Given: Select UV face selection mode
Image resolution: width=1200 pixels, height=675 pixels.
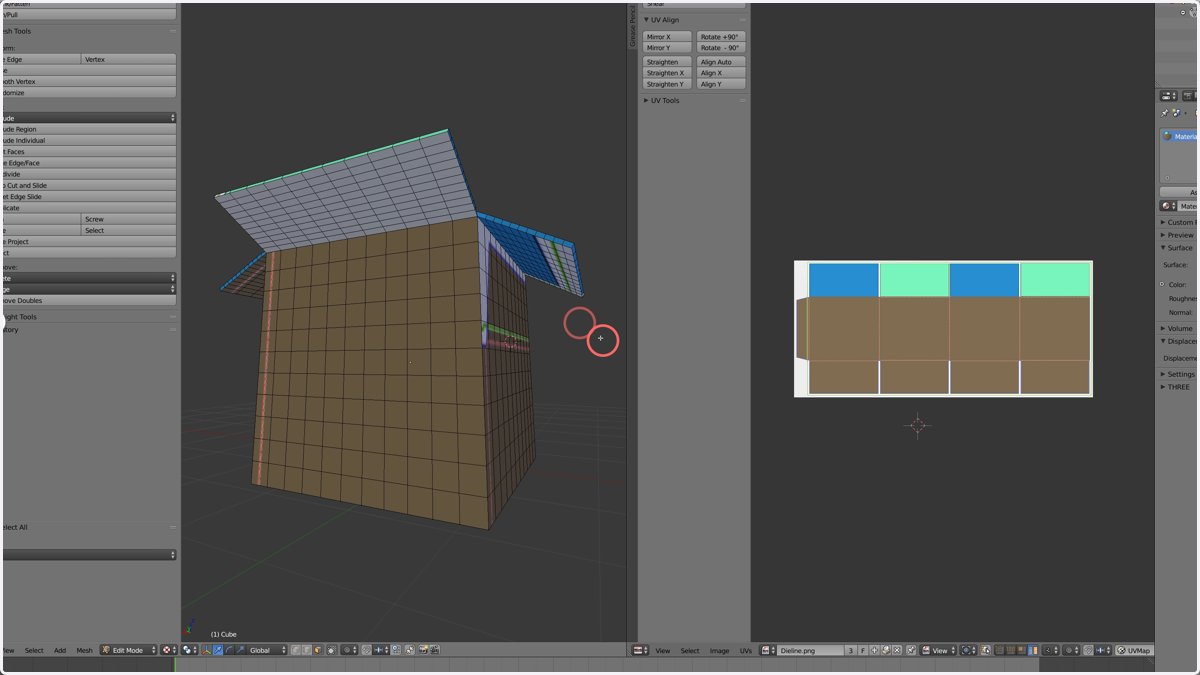Looking at the screenshot, I should pyautogui.click(x=1021, y=650).
